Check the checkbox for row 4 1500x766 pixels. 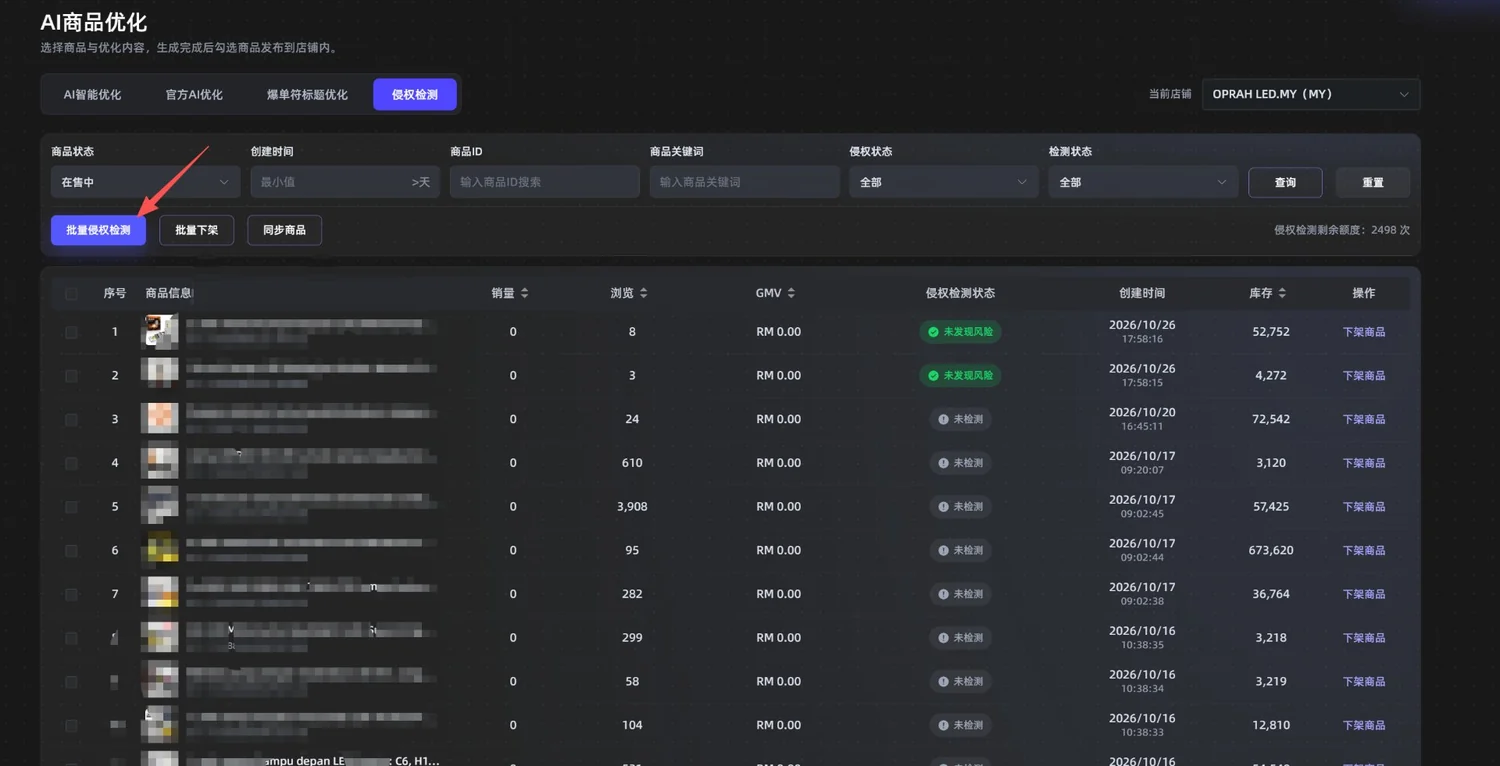coord(71,463)
